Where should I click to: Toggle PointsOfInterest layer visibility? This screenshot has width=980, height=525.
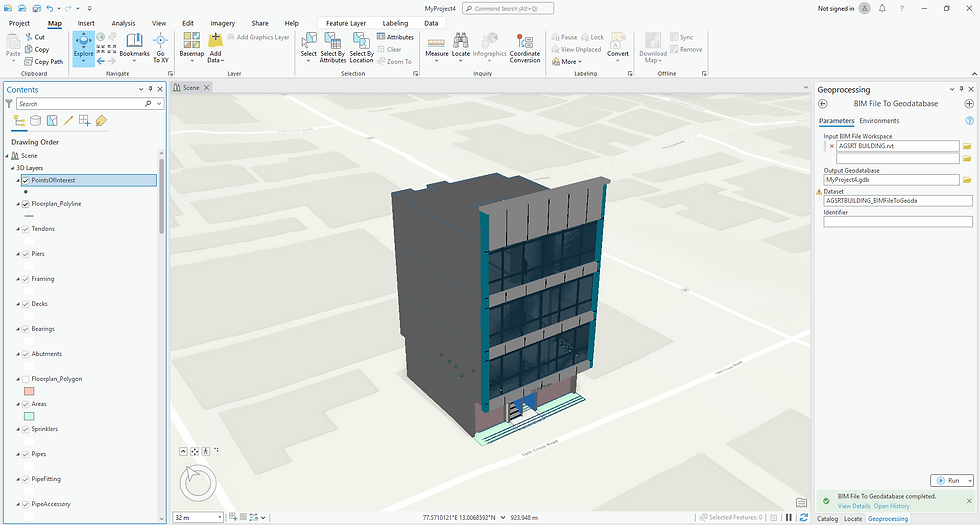point(26,180)
